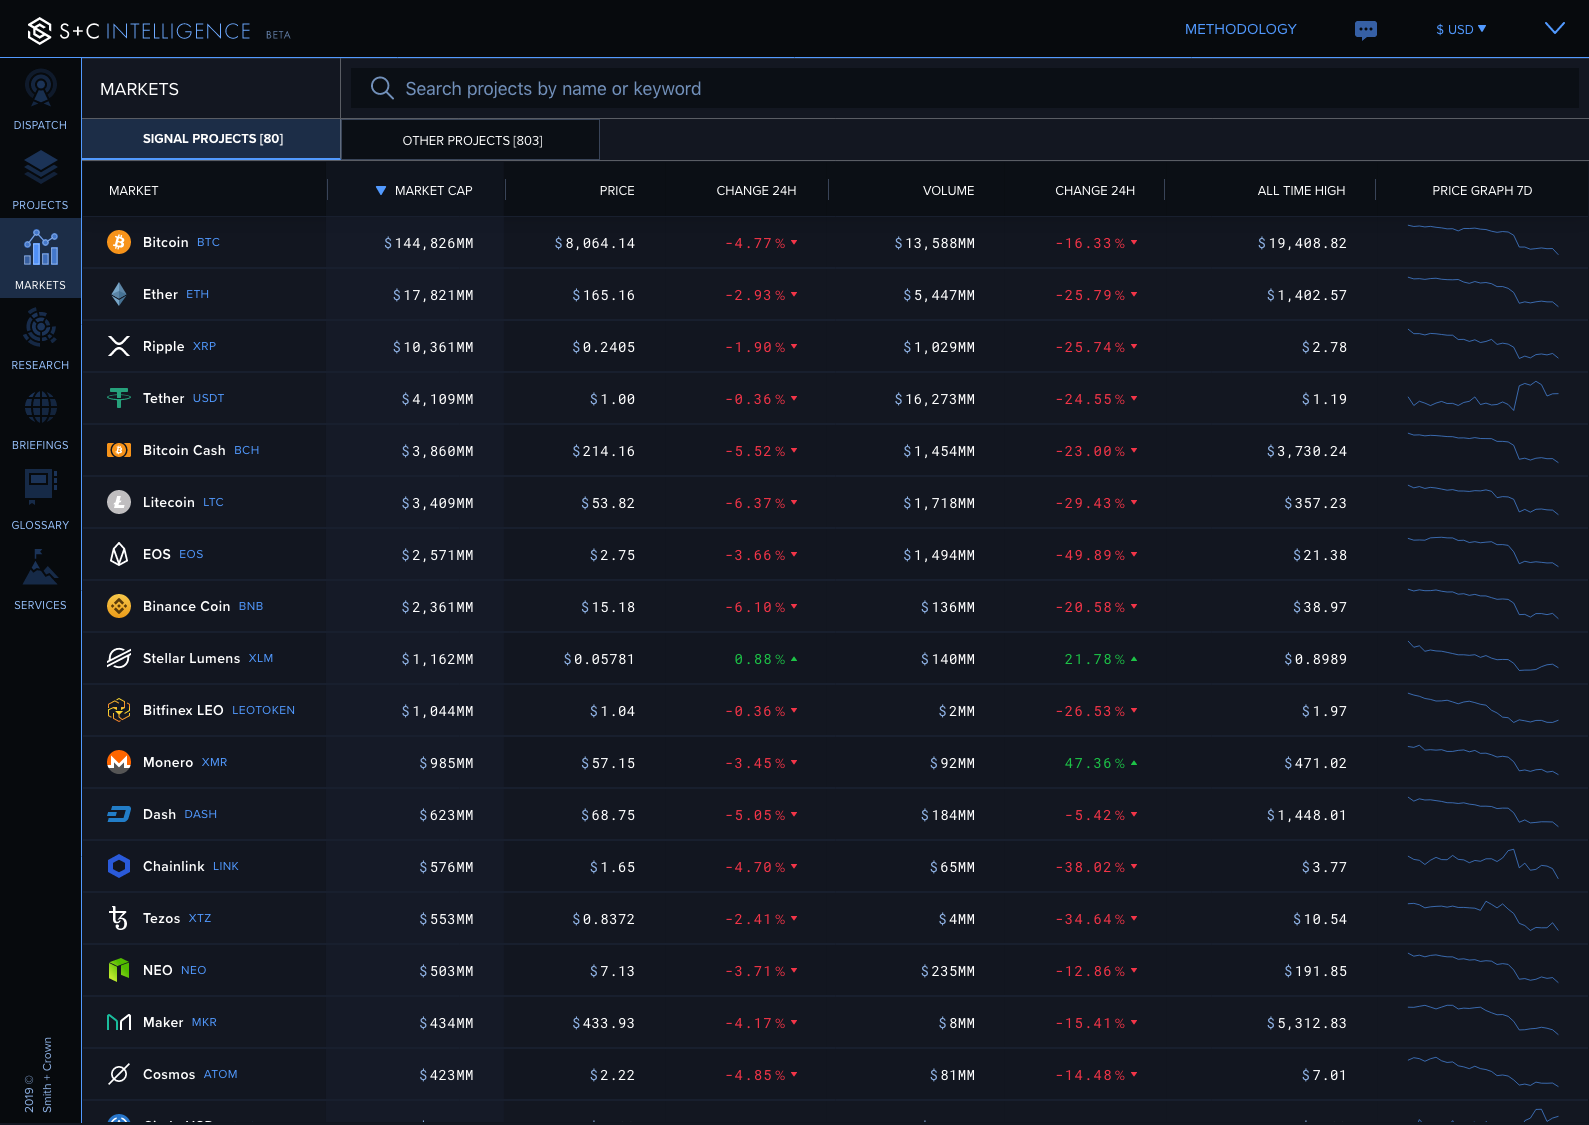
Task: Expand the top-right chevron menu
Action: 1555,28
